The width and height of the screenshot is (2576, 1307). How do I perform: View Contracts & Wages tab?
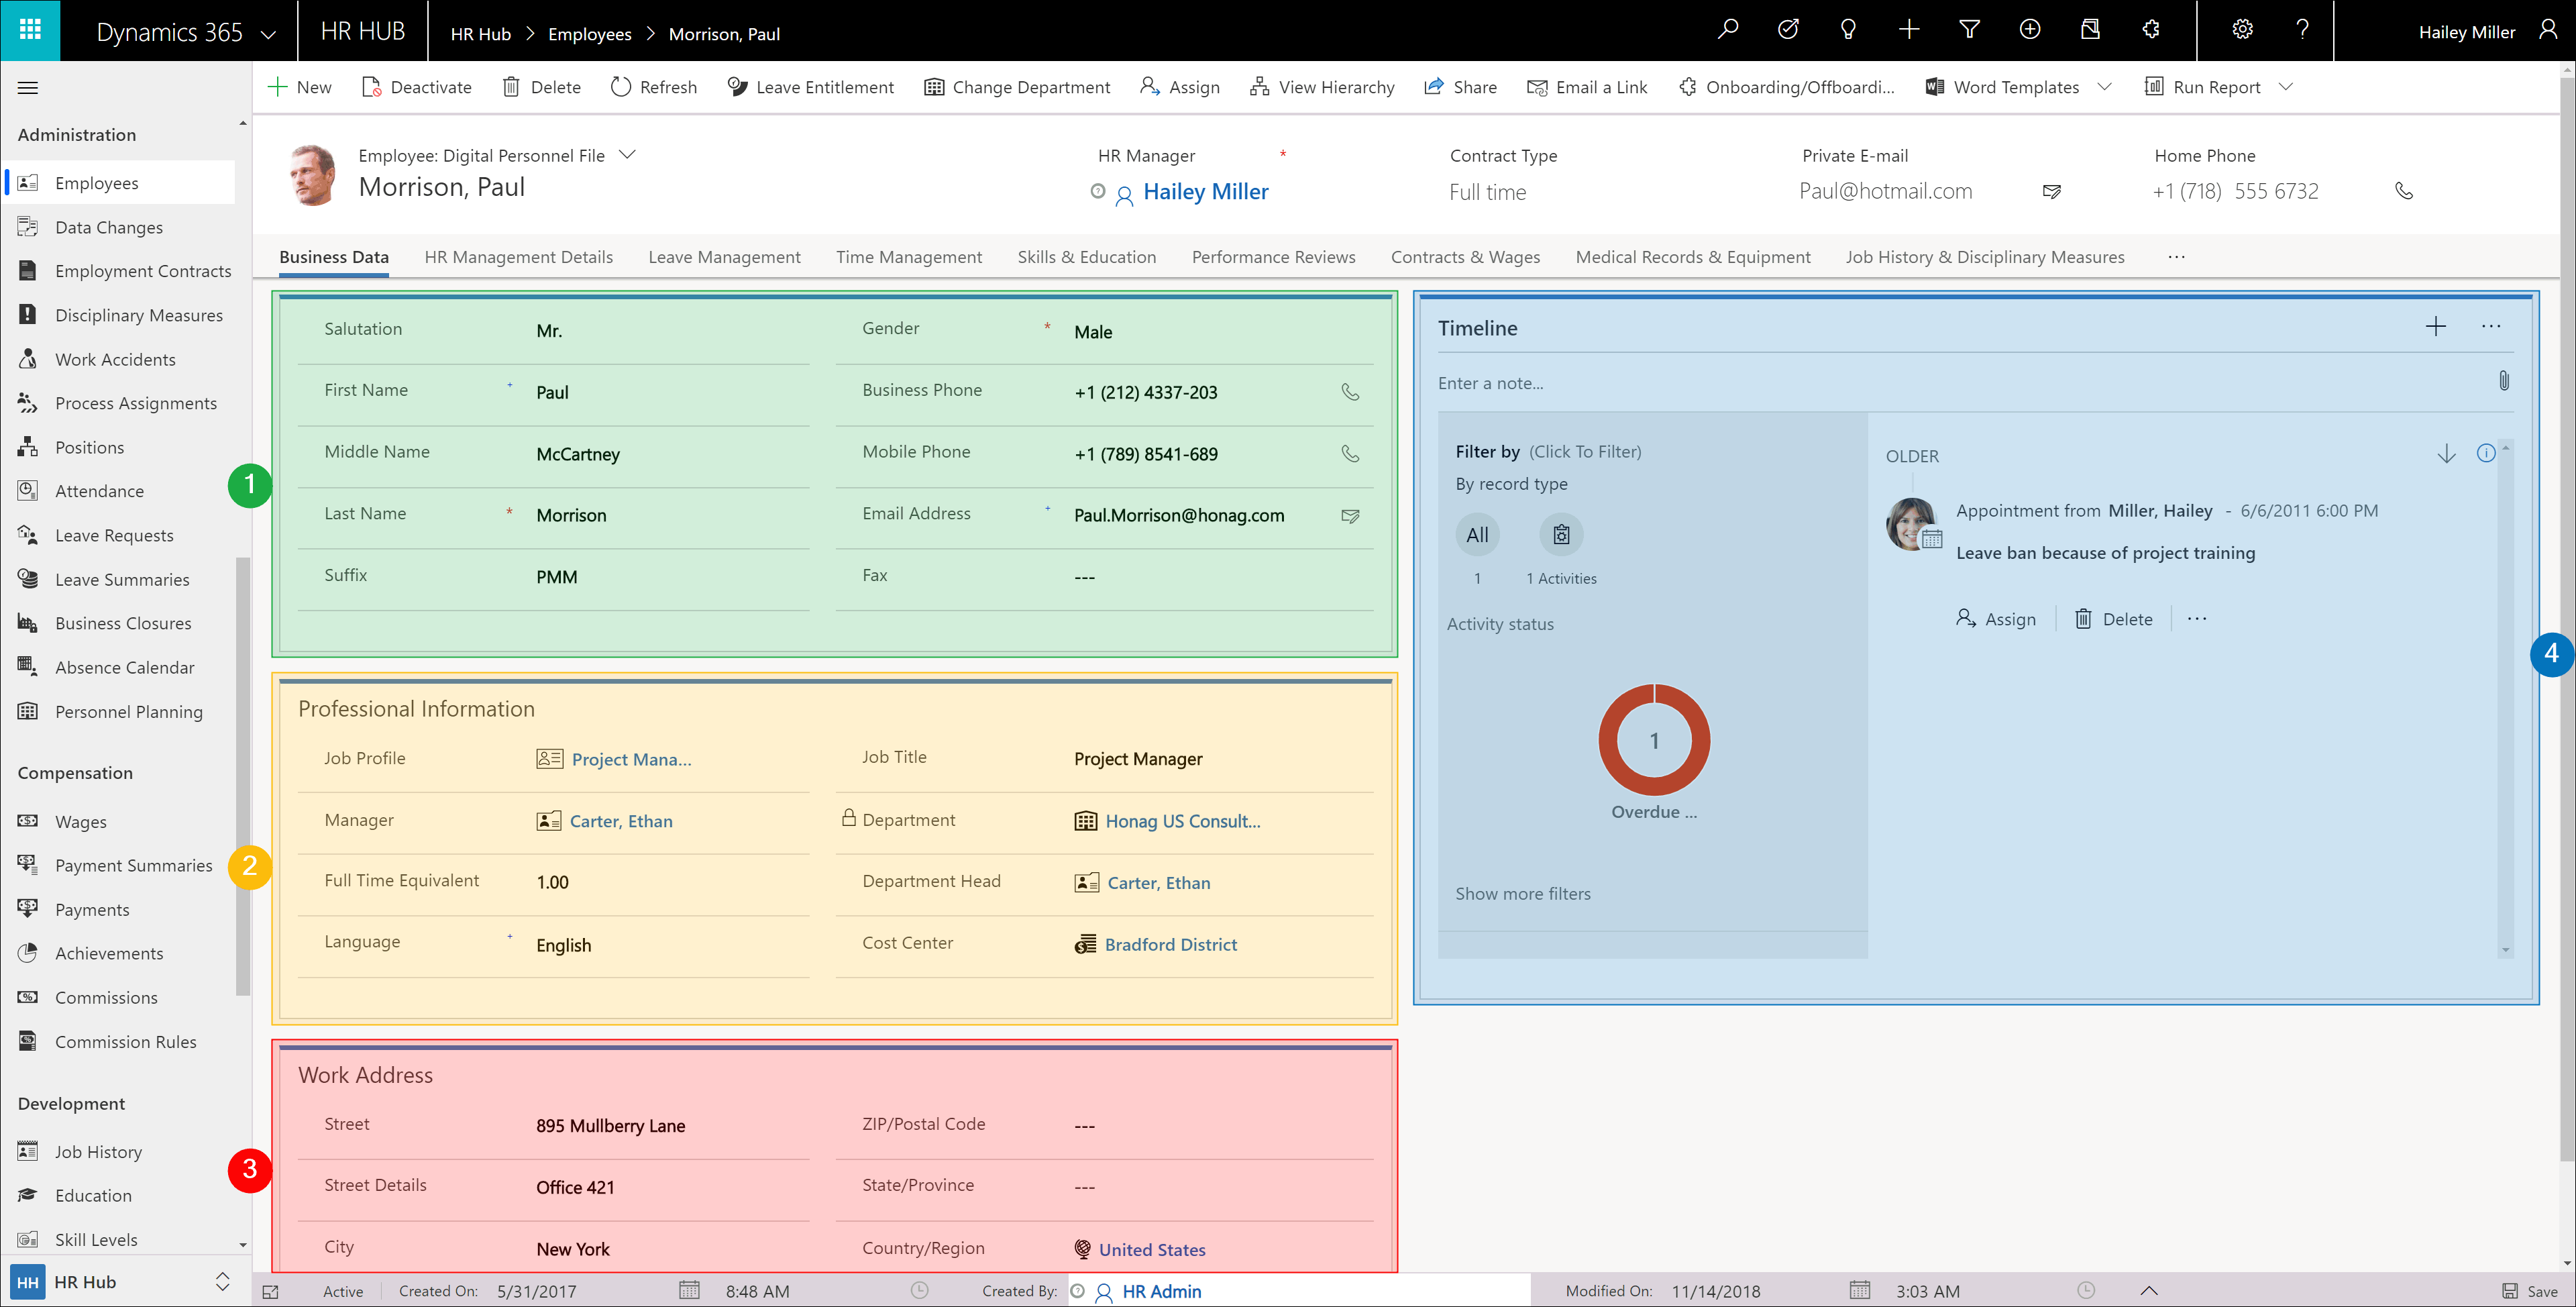click(x=1465, y=257)
